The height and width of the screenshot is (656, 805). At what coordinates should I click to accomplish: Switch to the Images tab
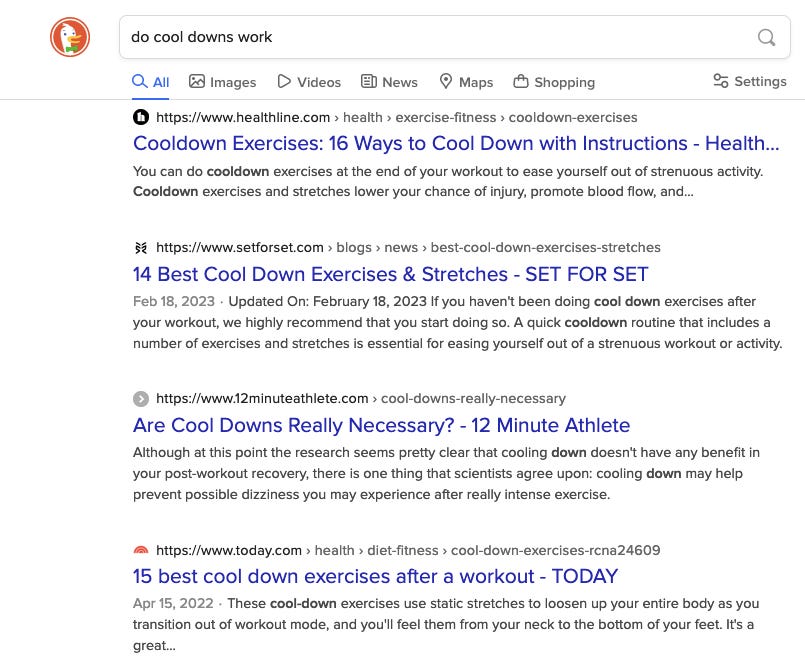(x=222, y=82)
